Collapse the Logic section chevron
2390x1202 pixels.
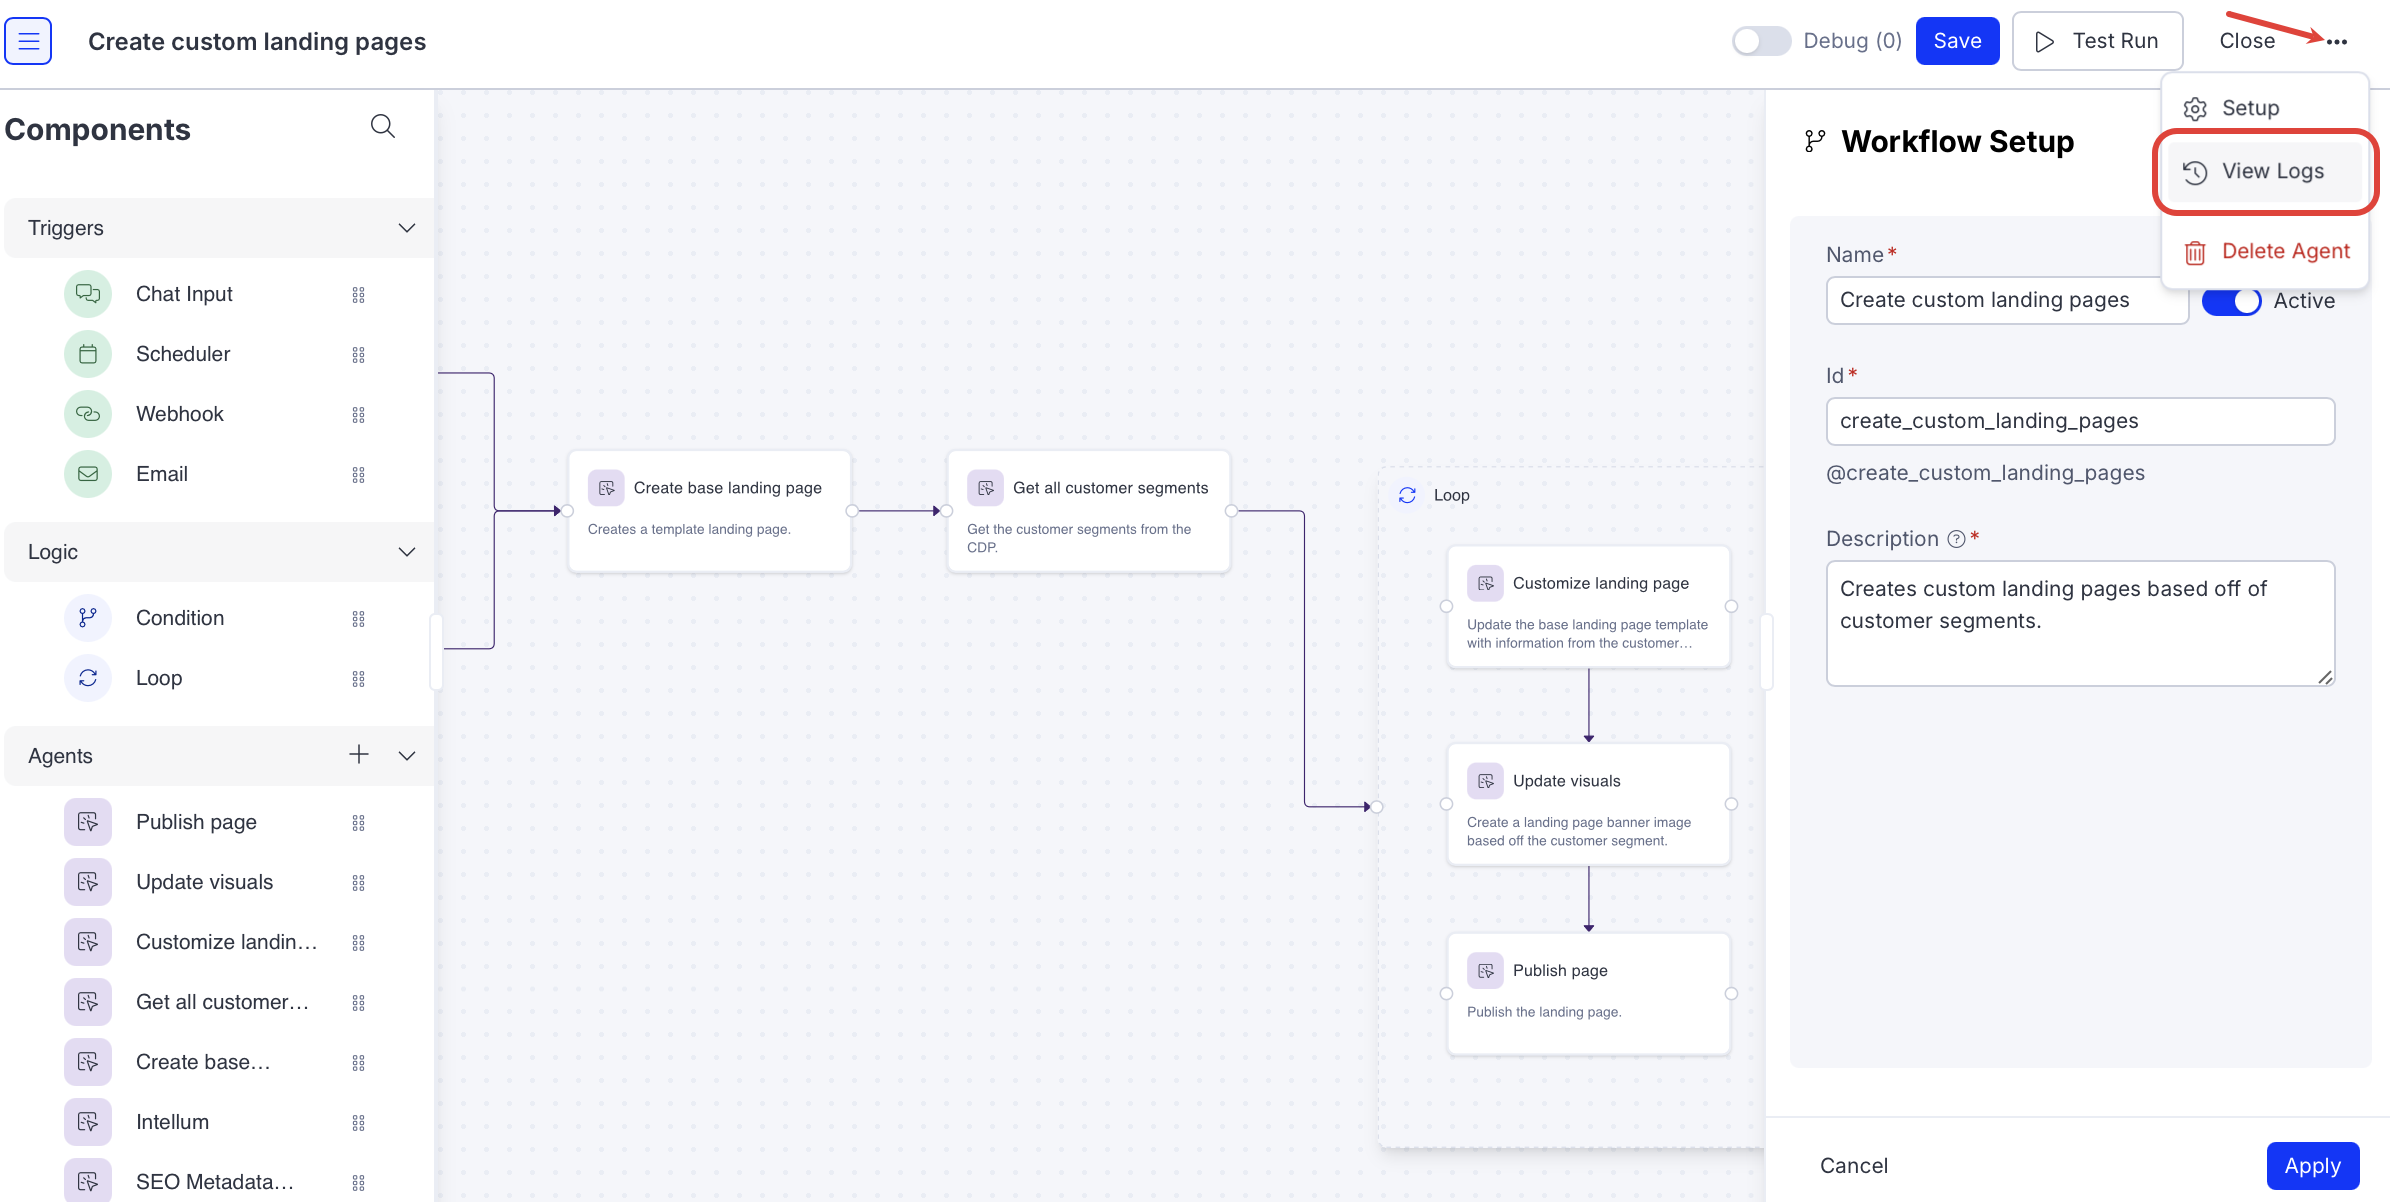coord(407,552)
